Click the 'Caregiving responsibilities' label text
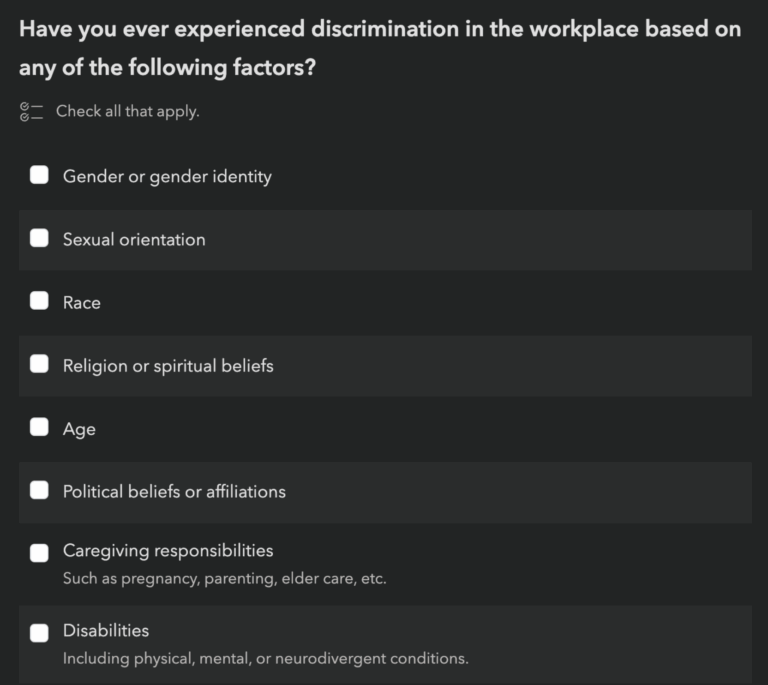 coord(168,550)
